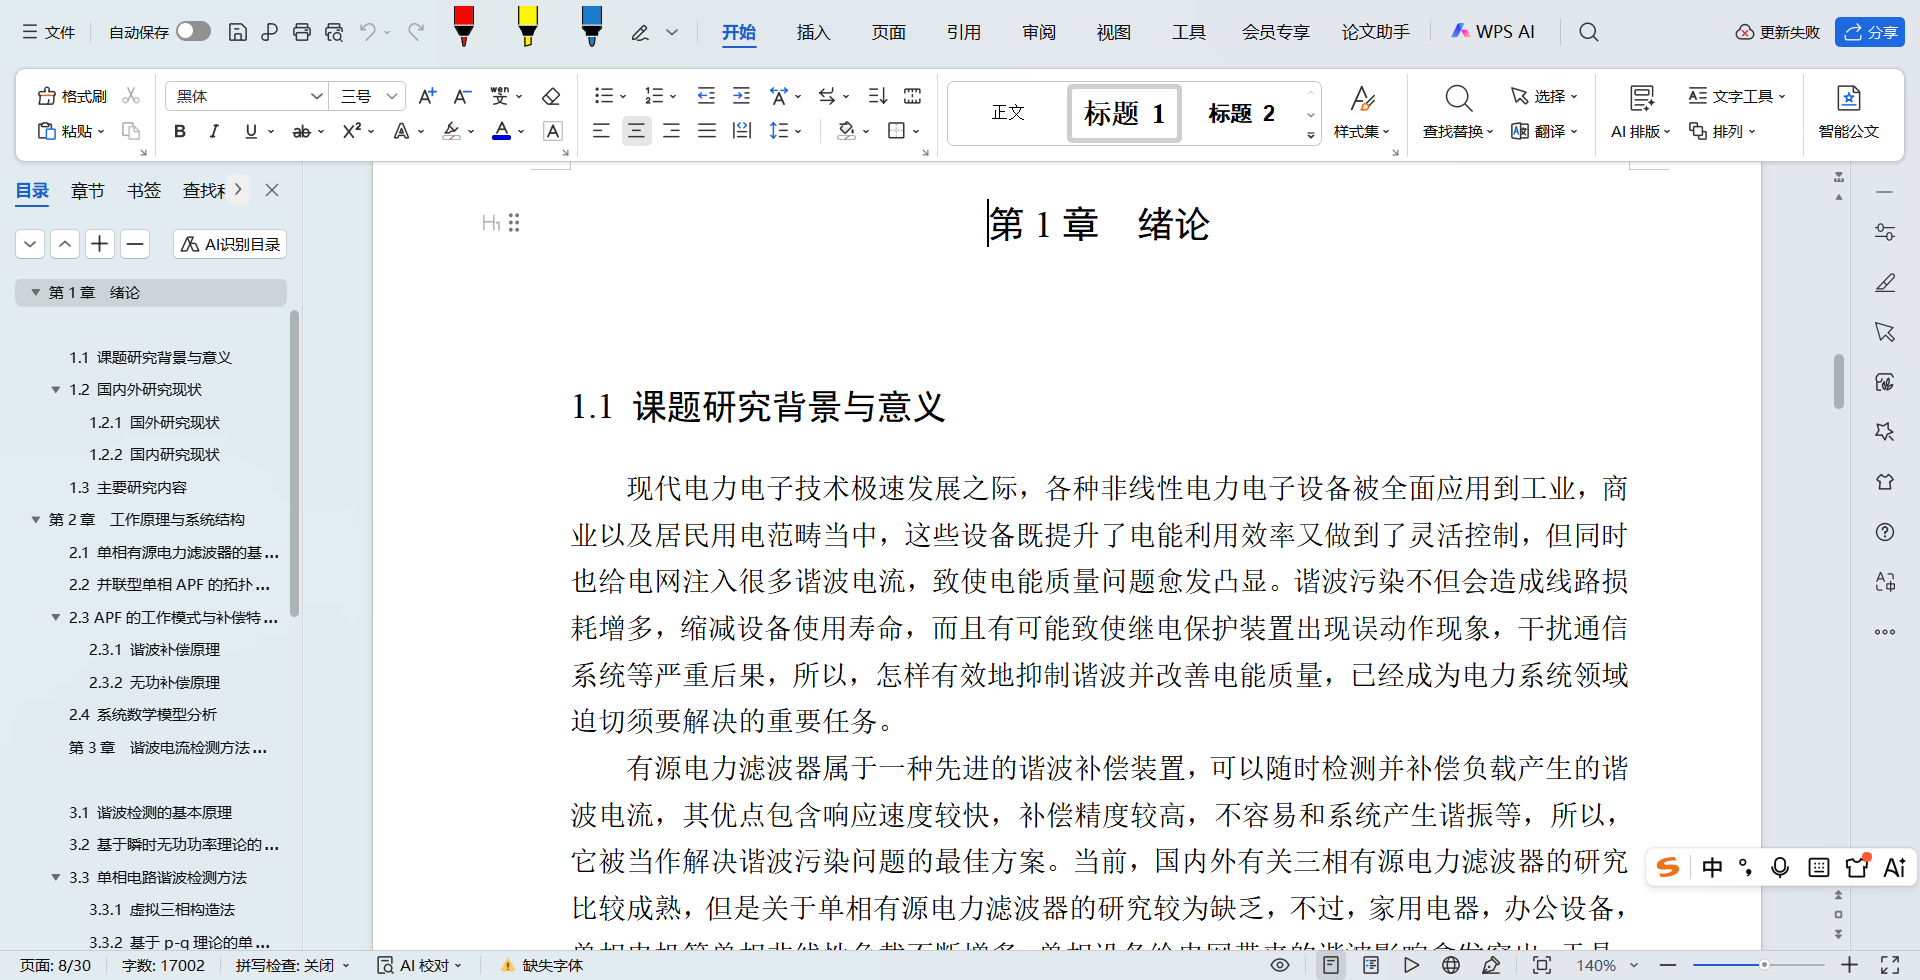Increase font size icon
This screenshot has height=980, width=1920.
click(x=427, y=96)
